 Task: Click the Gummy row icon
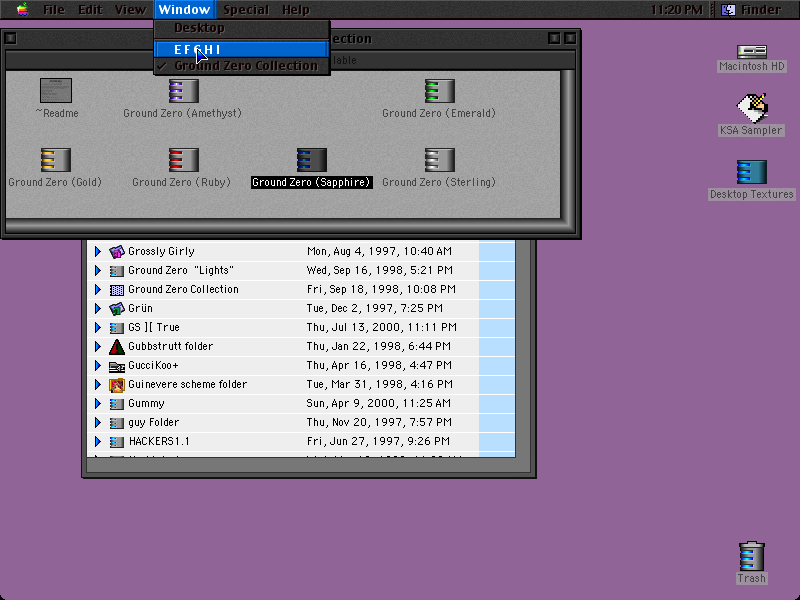pos(117,404)
